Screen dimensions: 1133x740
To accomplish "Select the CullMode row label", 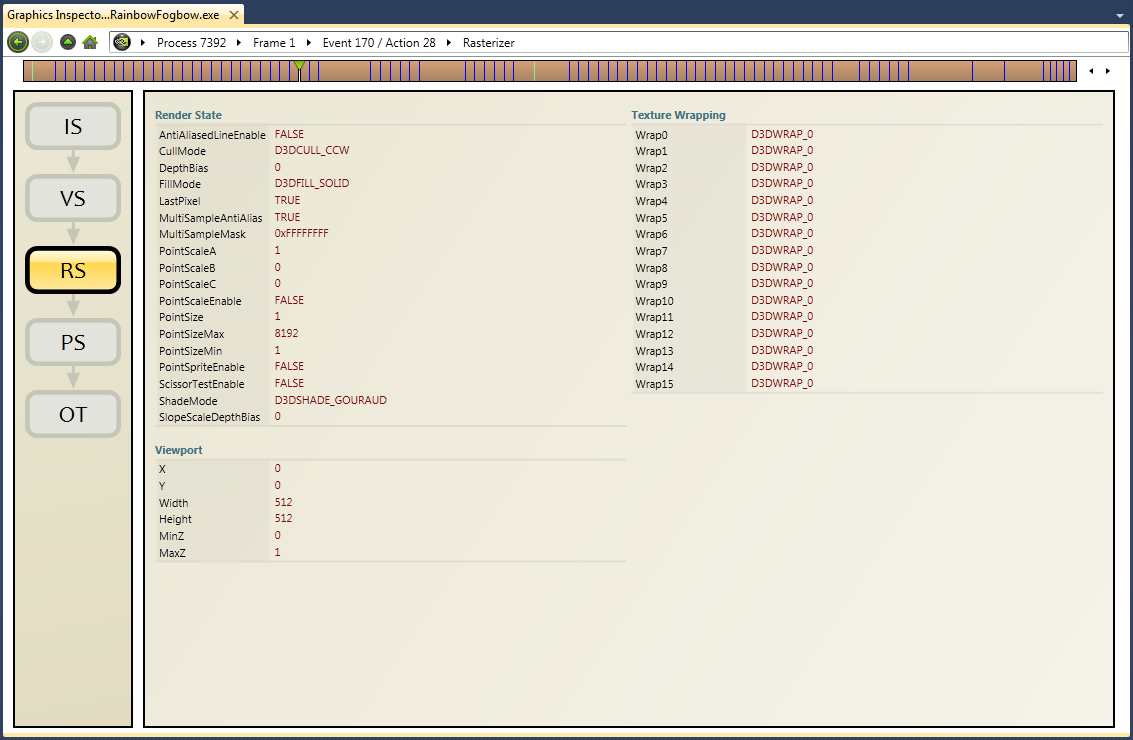I will click(x=182, y=151).
